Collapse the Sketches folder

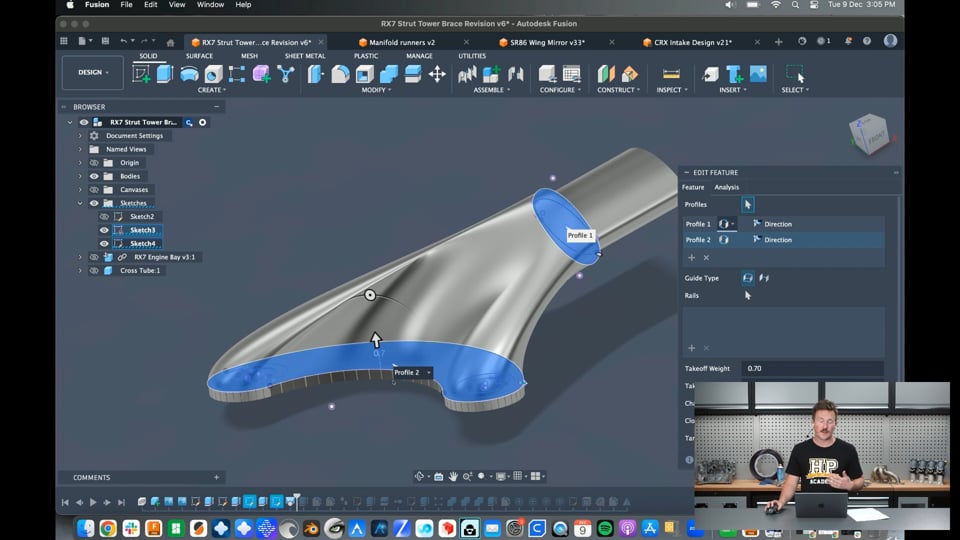tap(80, 203)
